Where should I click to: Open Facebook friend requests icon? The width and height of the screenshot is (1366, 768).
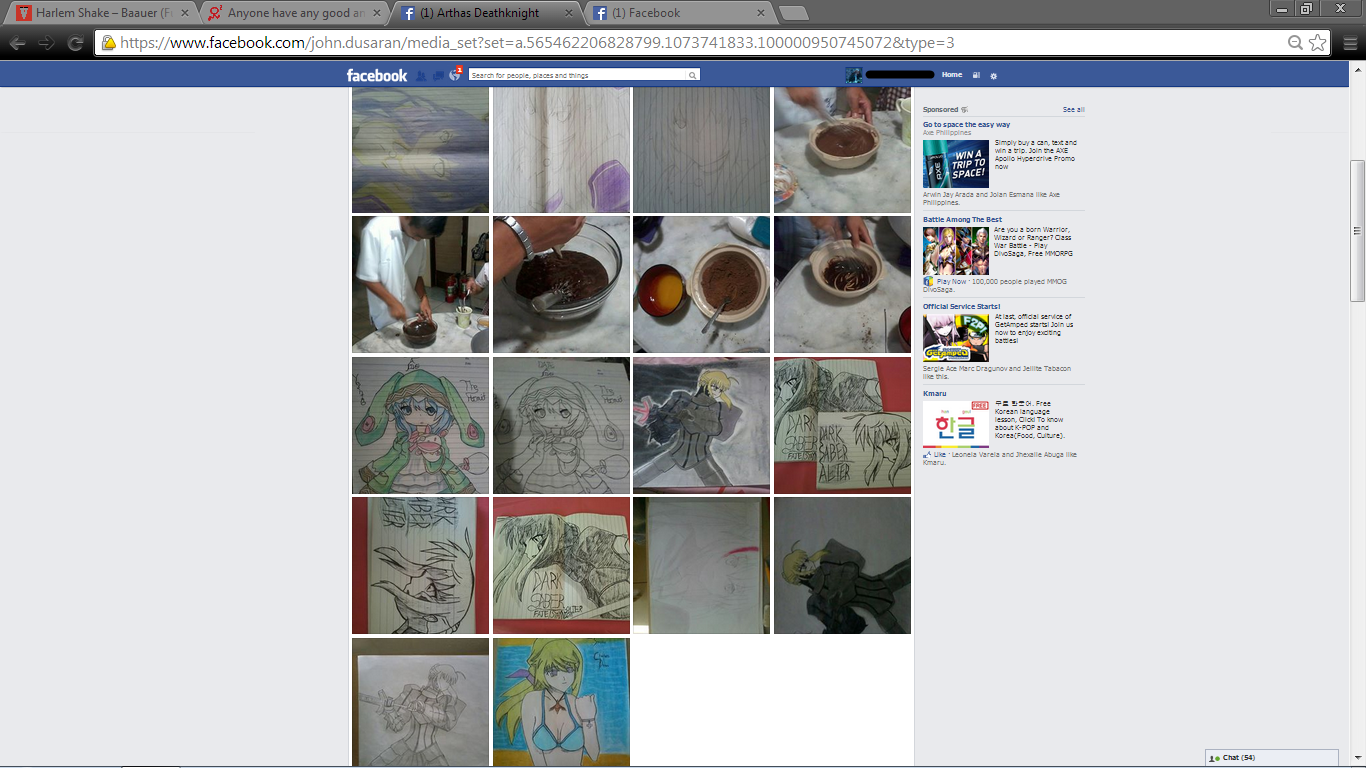(x=421, y=76)
